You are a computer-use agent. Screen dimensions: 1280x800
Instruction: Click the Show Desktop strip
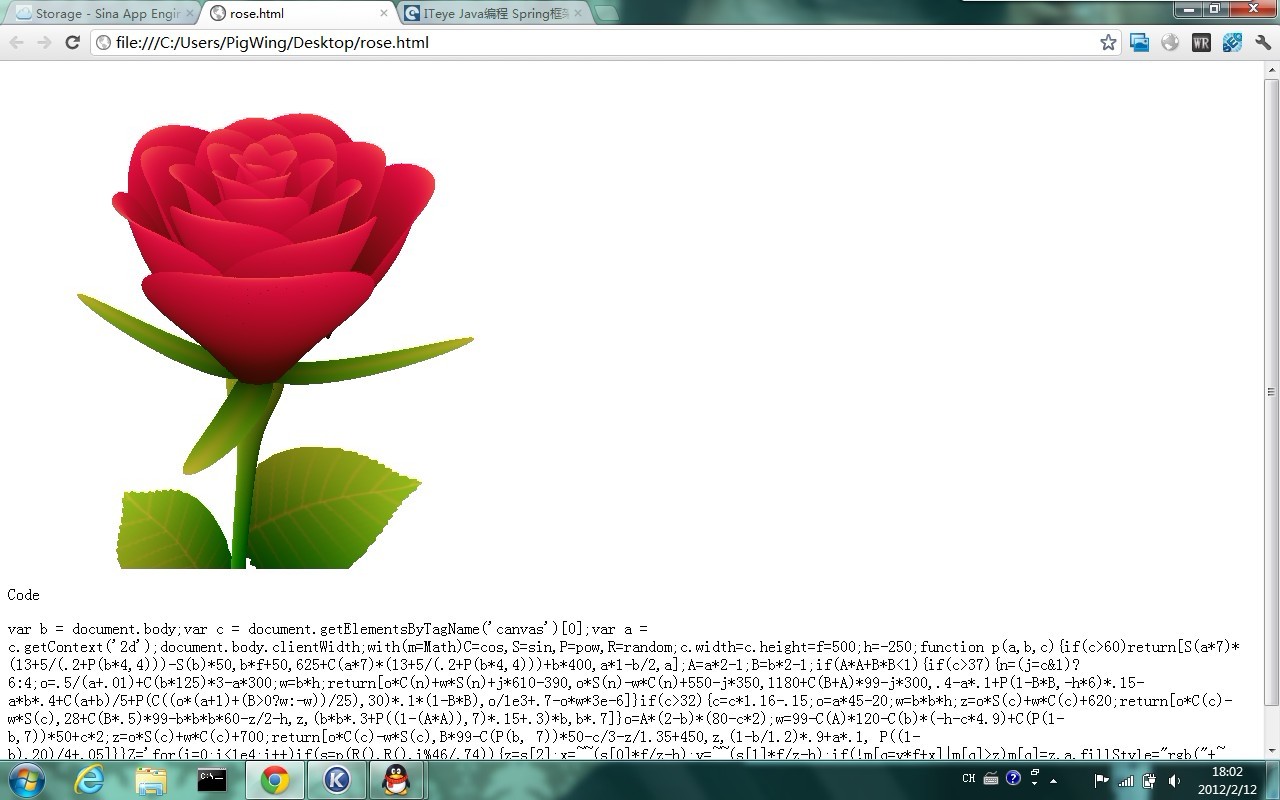tap(1273, 780)
